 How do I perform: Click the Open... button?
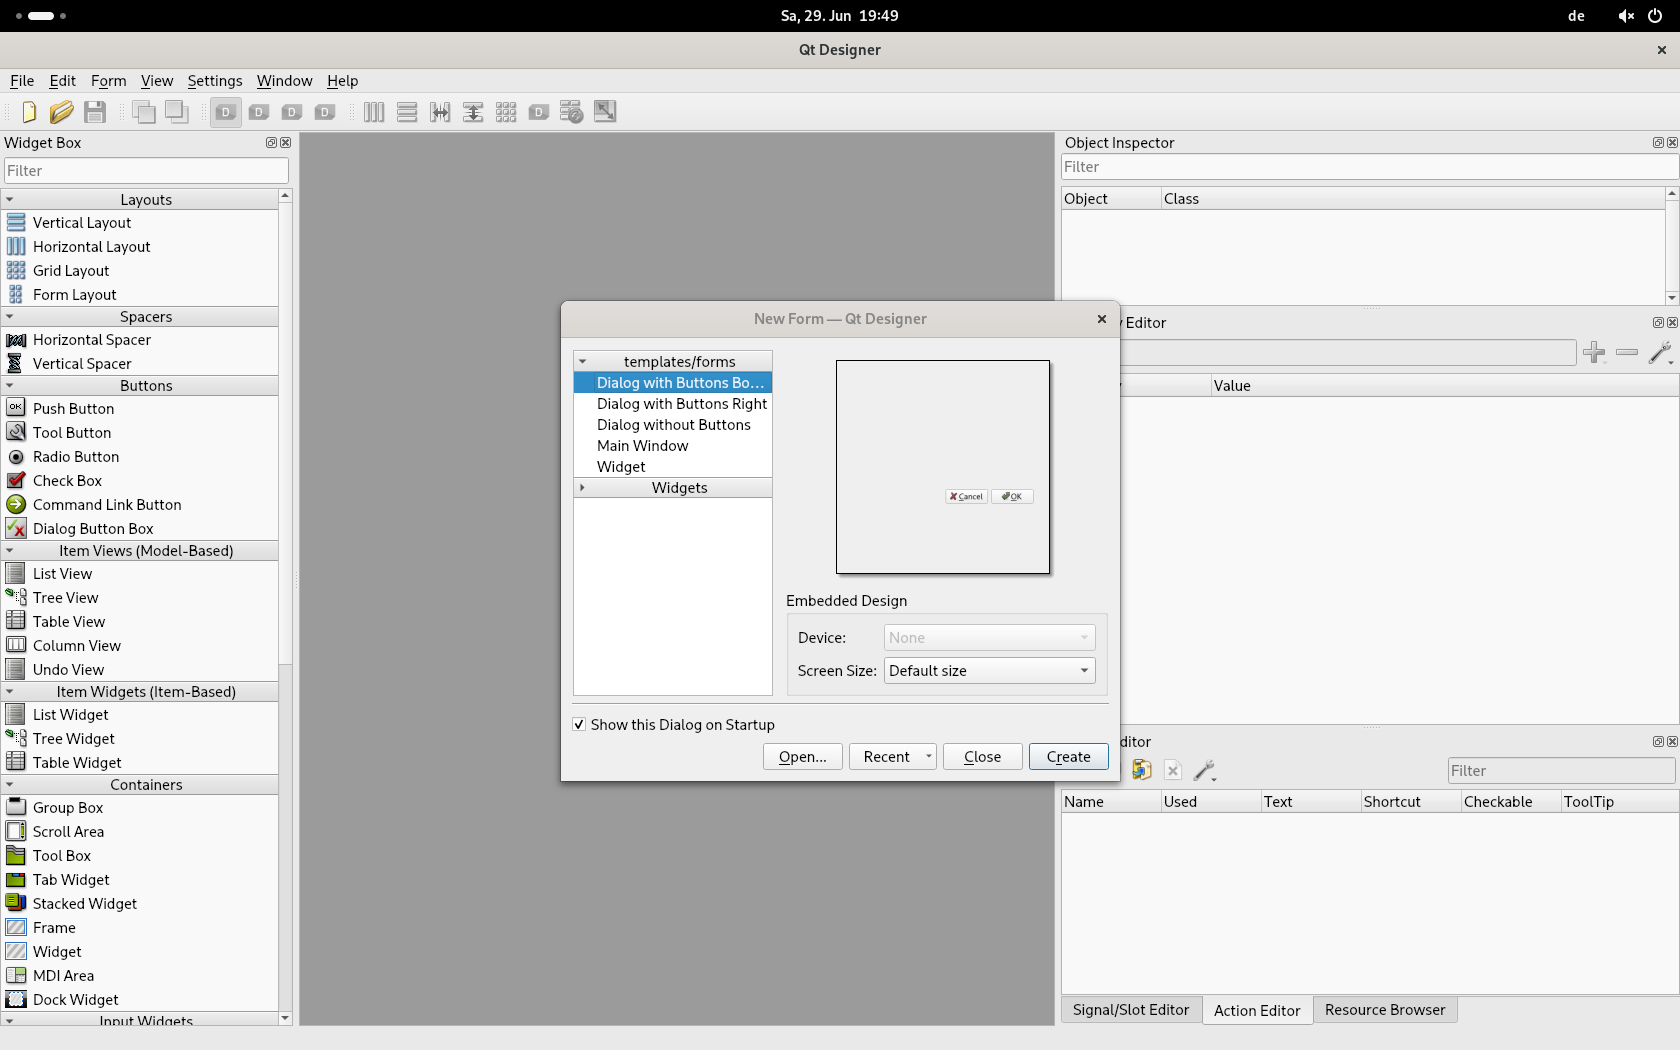click(803, 757)
